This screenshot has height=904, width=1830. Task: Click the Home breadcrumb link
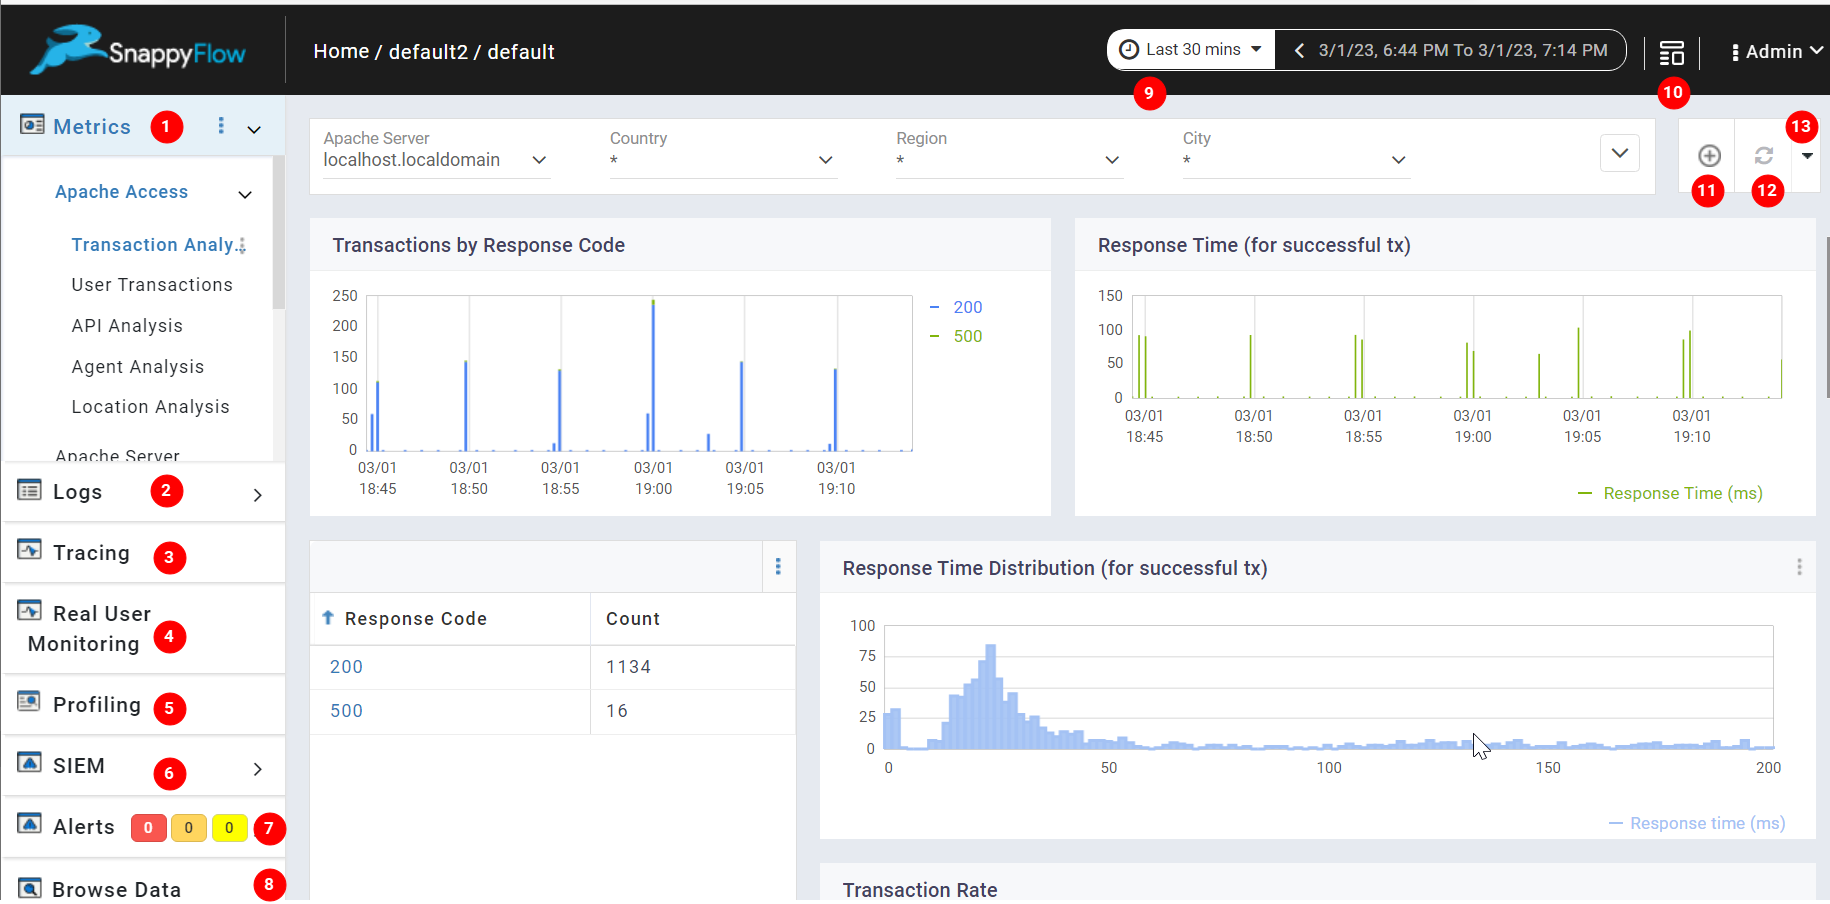click(x=341, y=52)
